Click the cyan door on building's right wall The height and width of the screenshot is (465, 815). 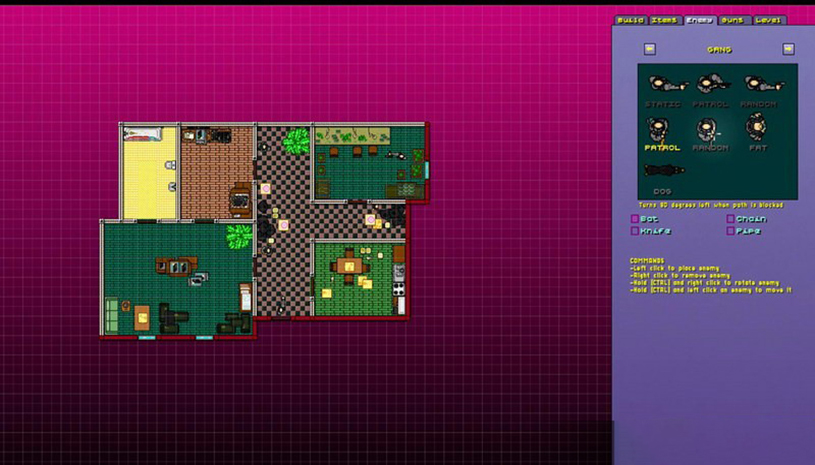[427, 169]
